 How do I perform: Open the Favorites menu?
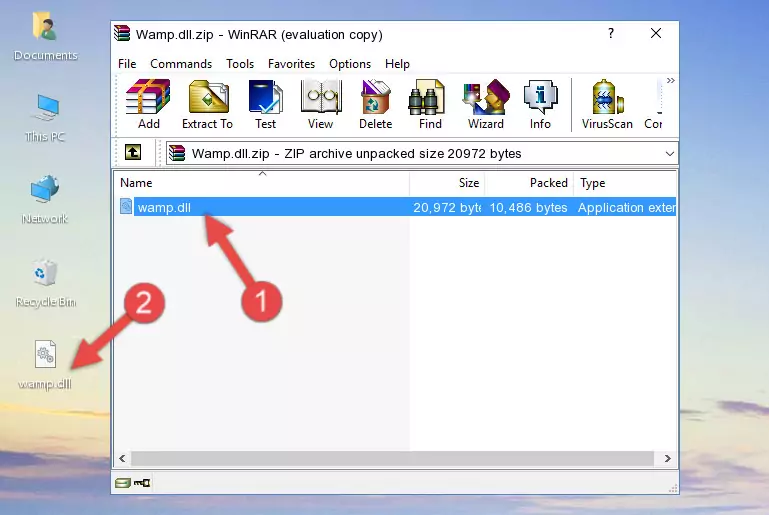point(291,64)
